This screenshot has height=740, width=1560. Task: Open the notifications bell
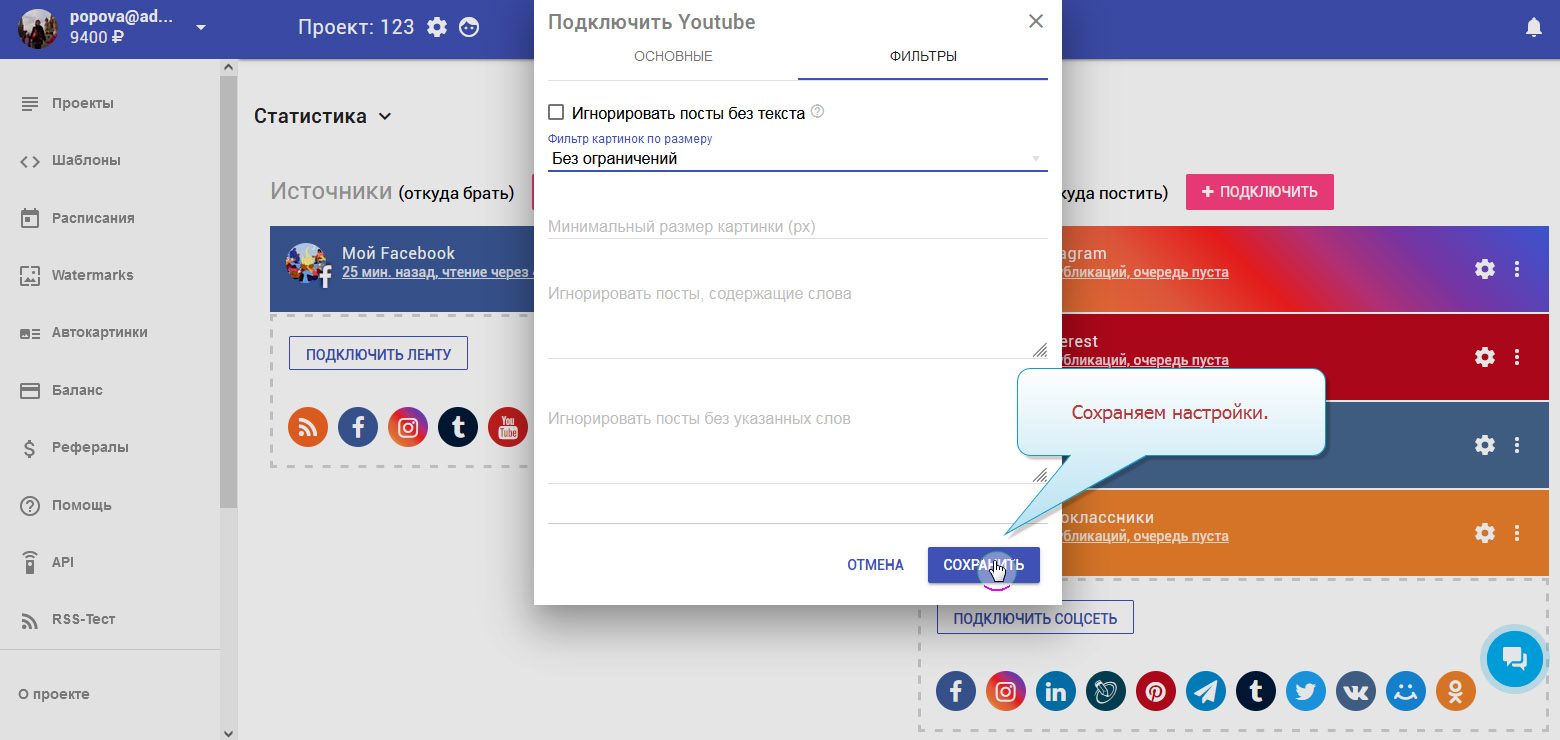pos(1534,28)
